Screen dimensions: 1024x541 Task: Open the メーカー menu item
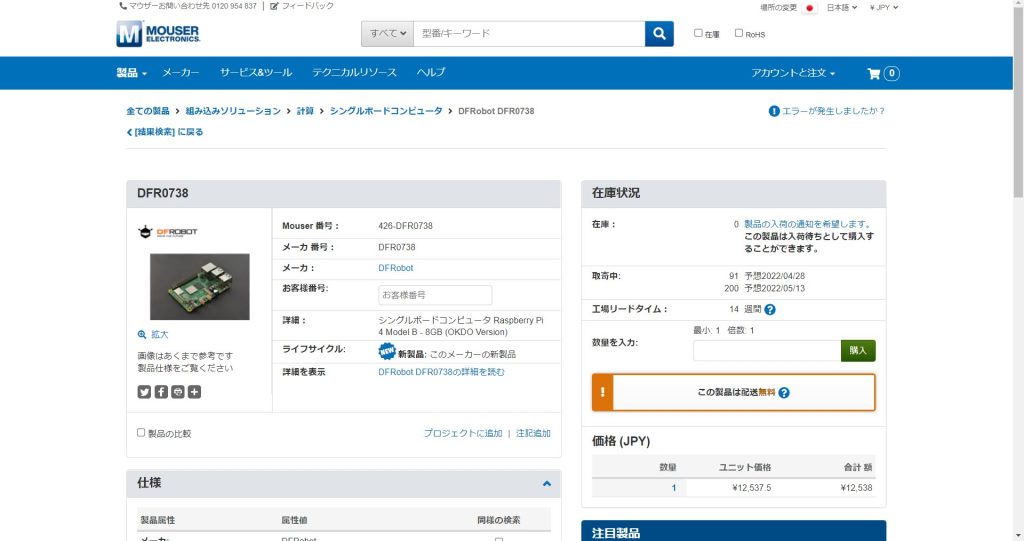tap(181, 73)
